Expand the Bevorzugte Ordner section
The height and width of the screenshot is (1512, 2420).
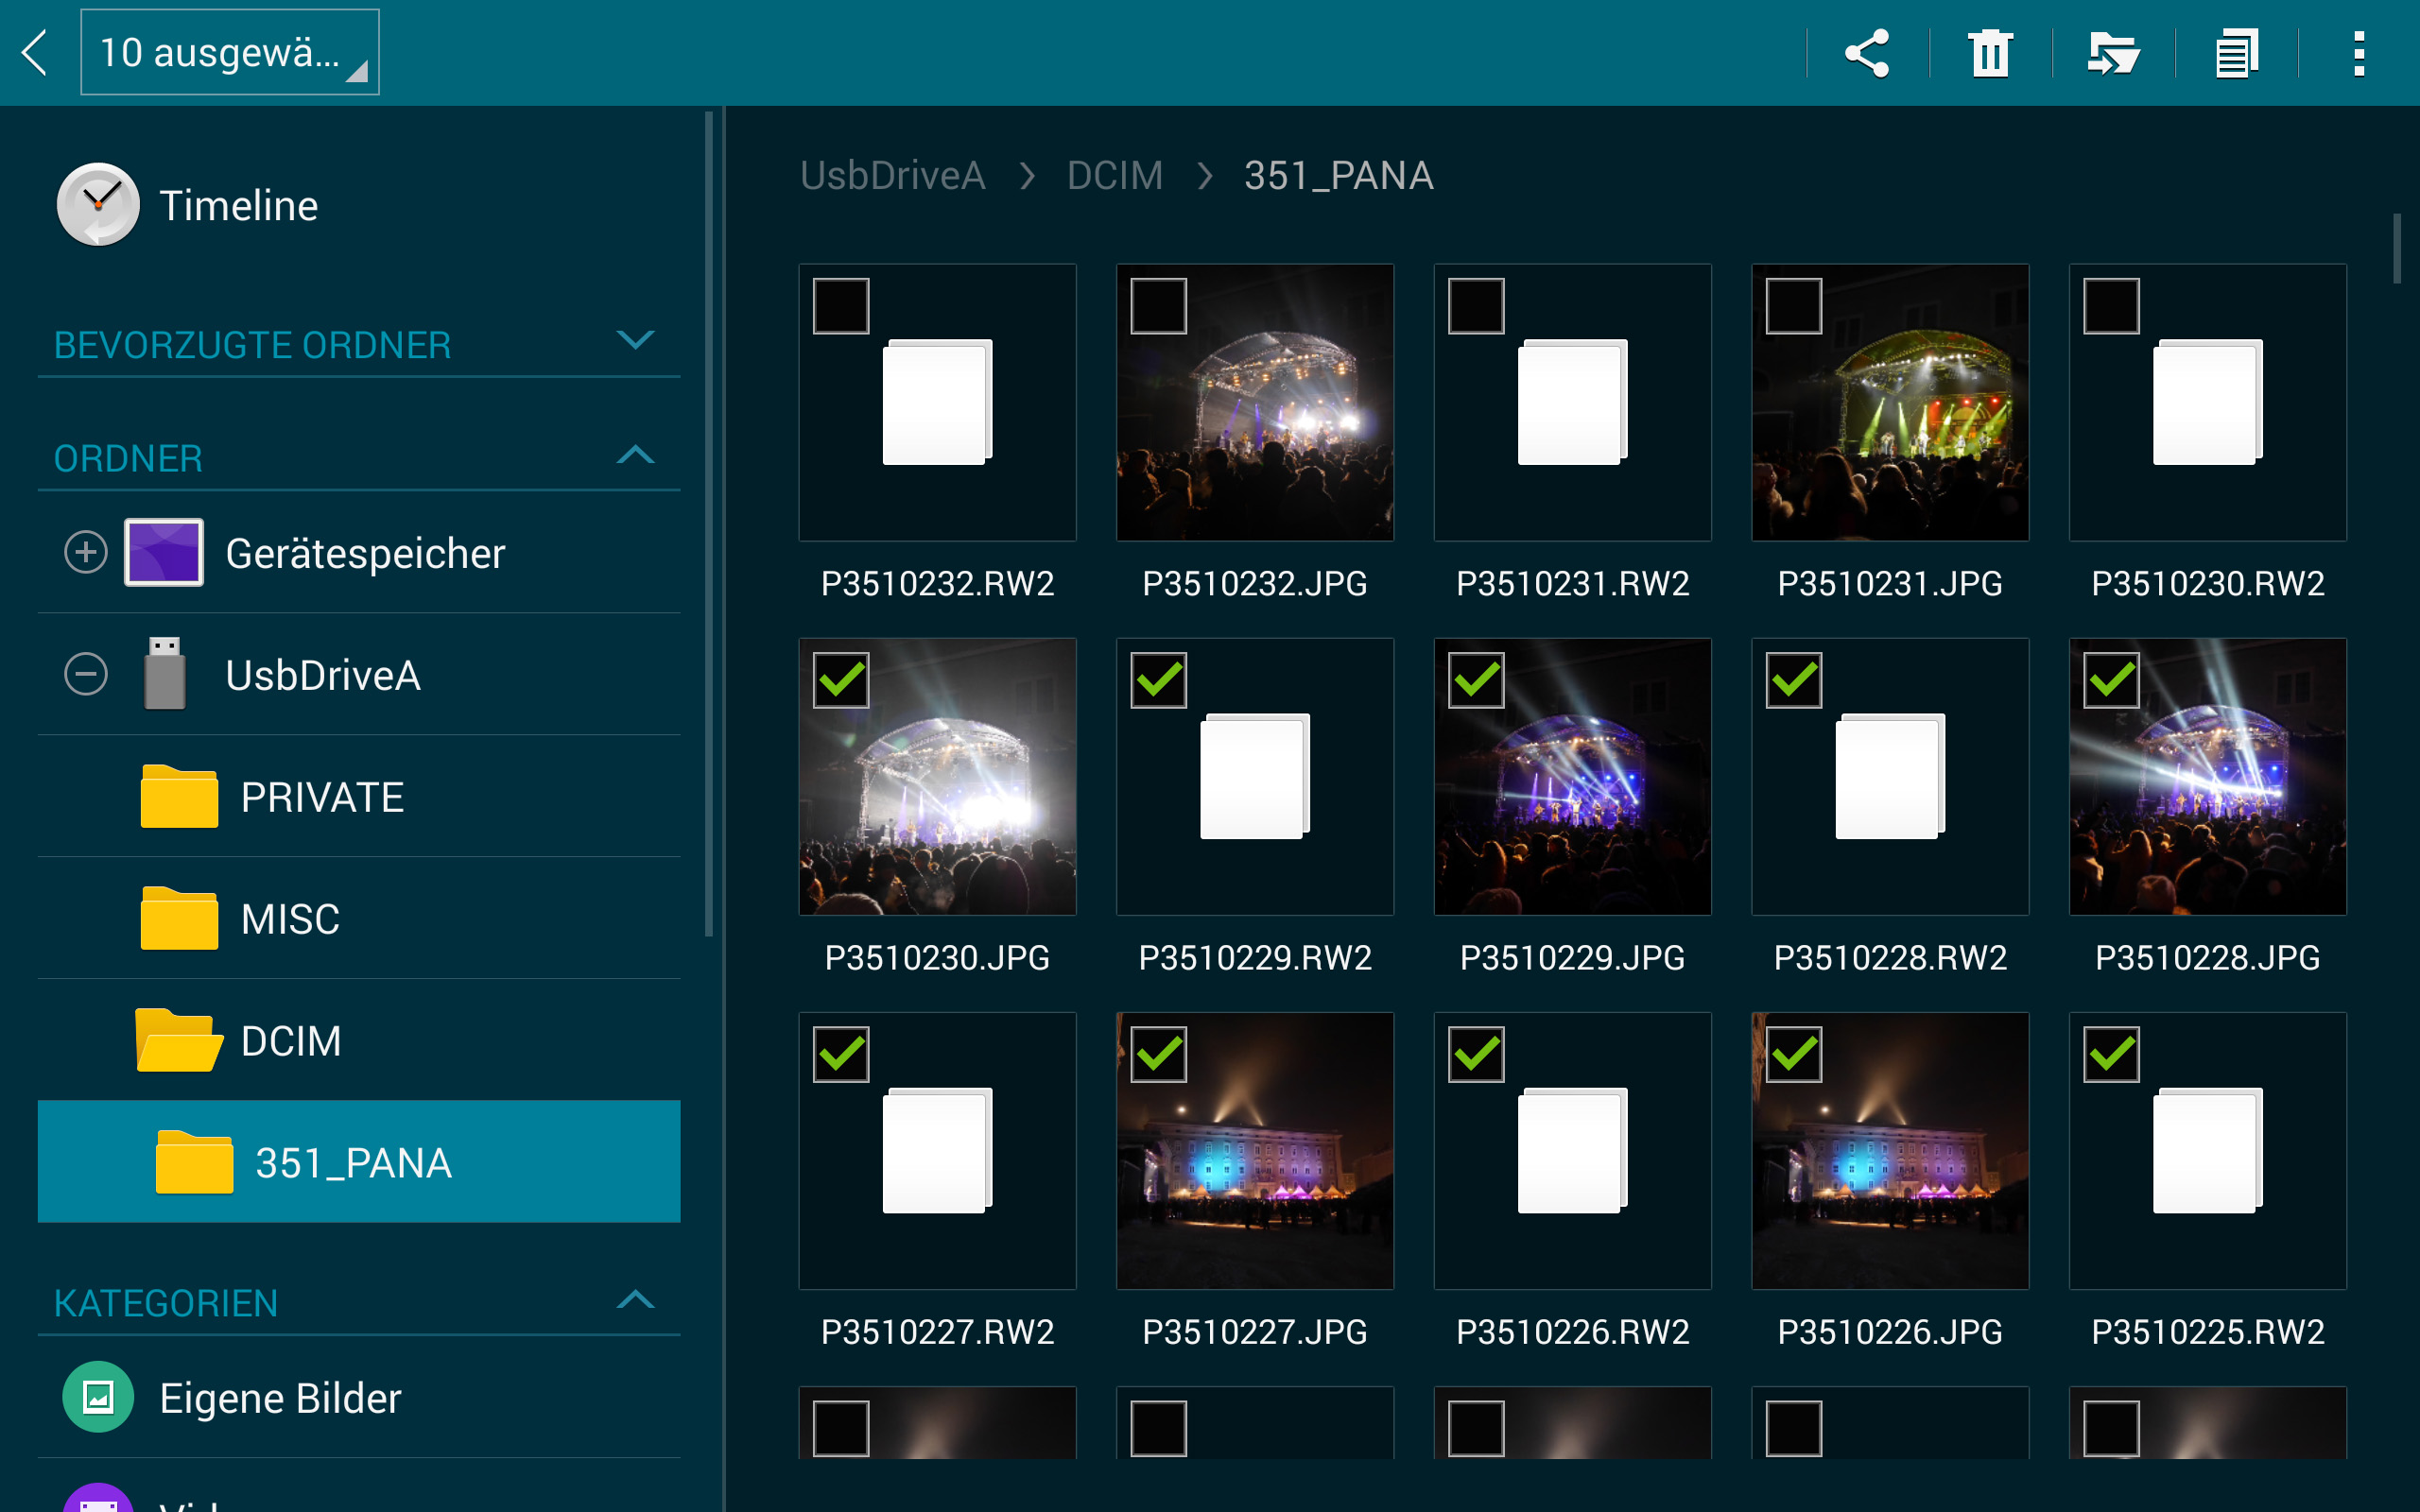(635, 341)
